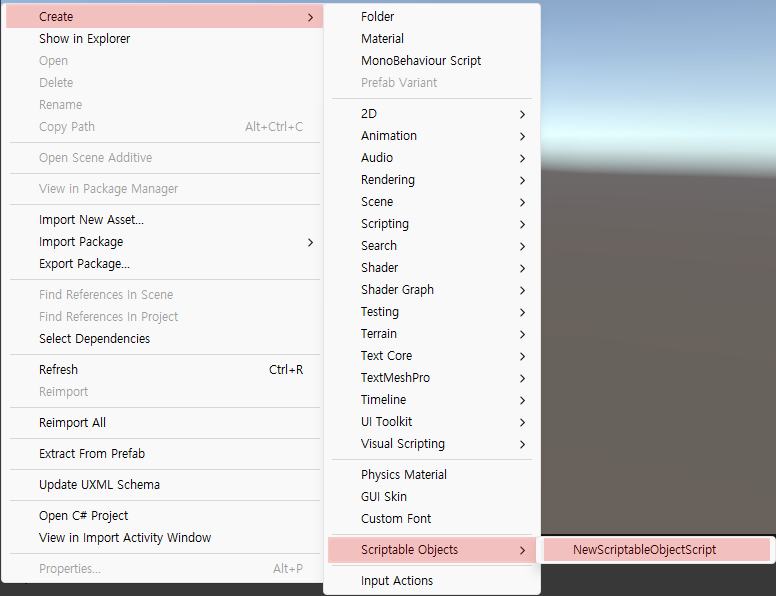776x596 pixels.
Task: Select NewScriptableObjectScript item
Action: tap(657, 550)
